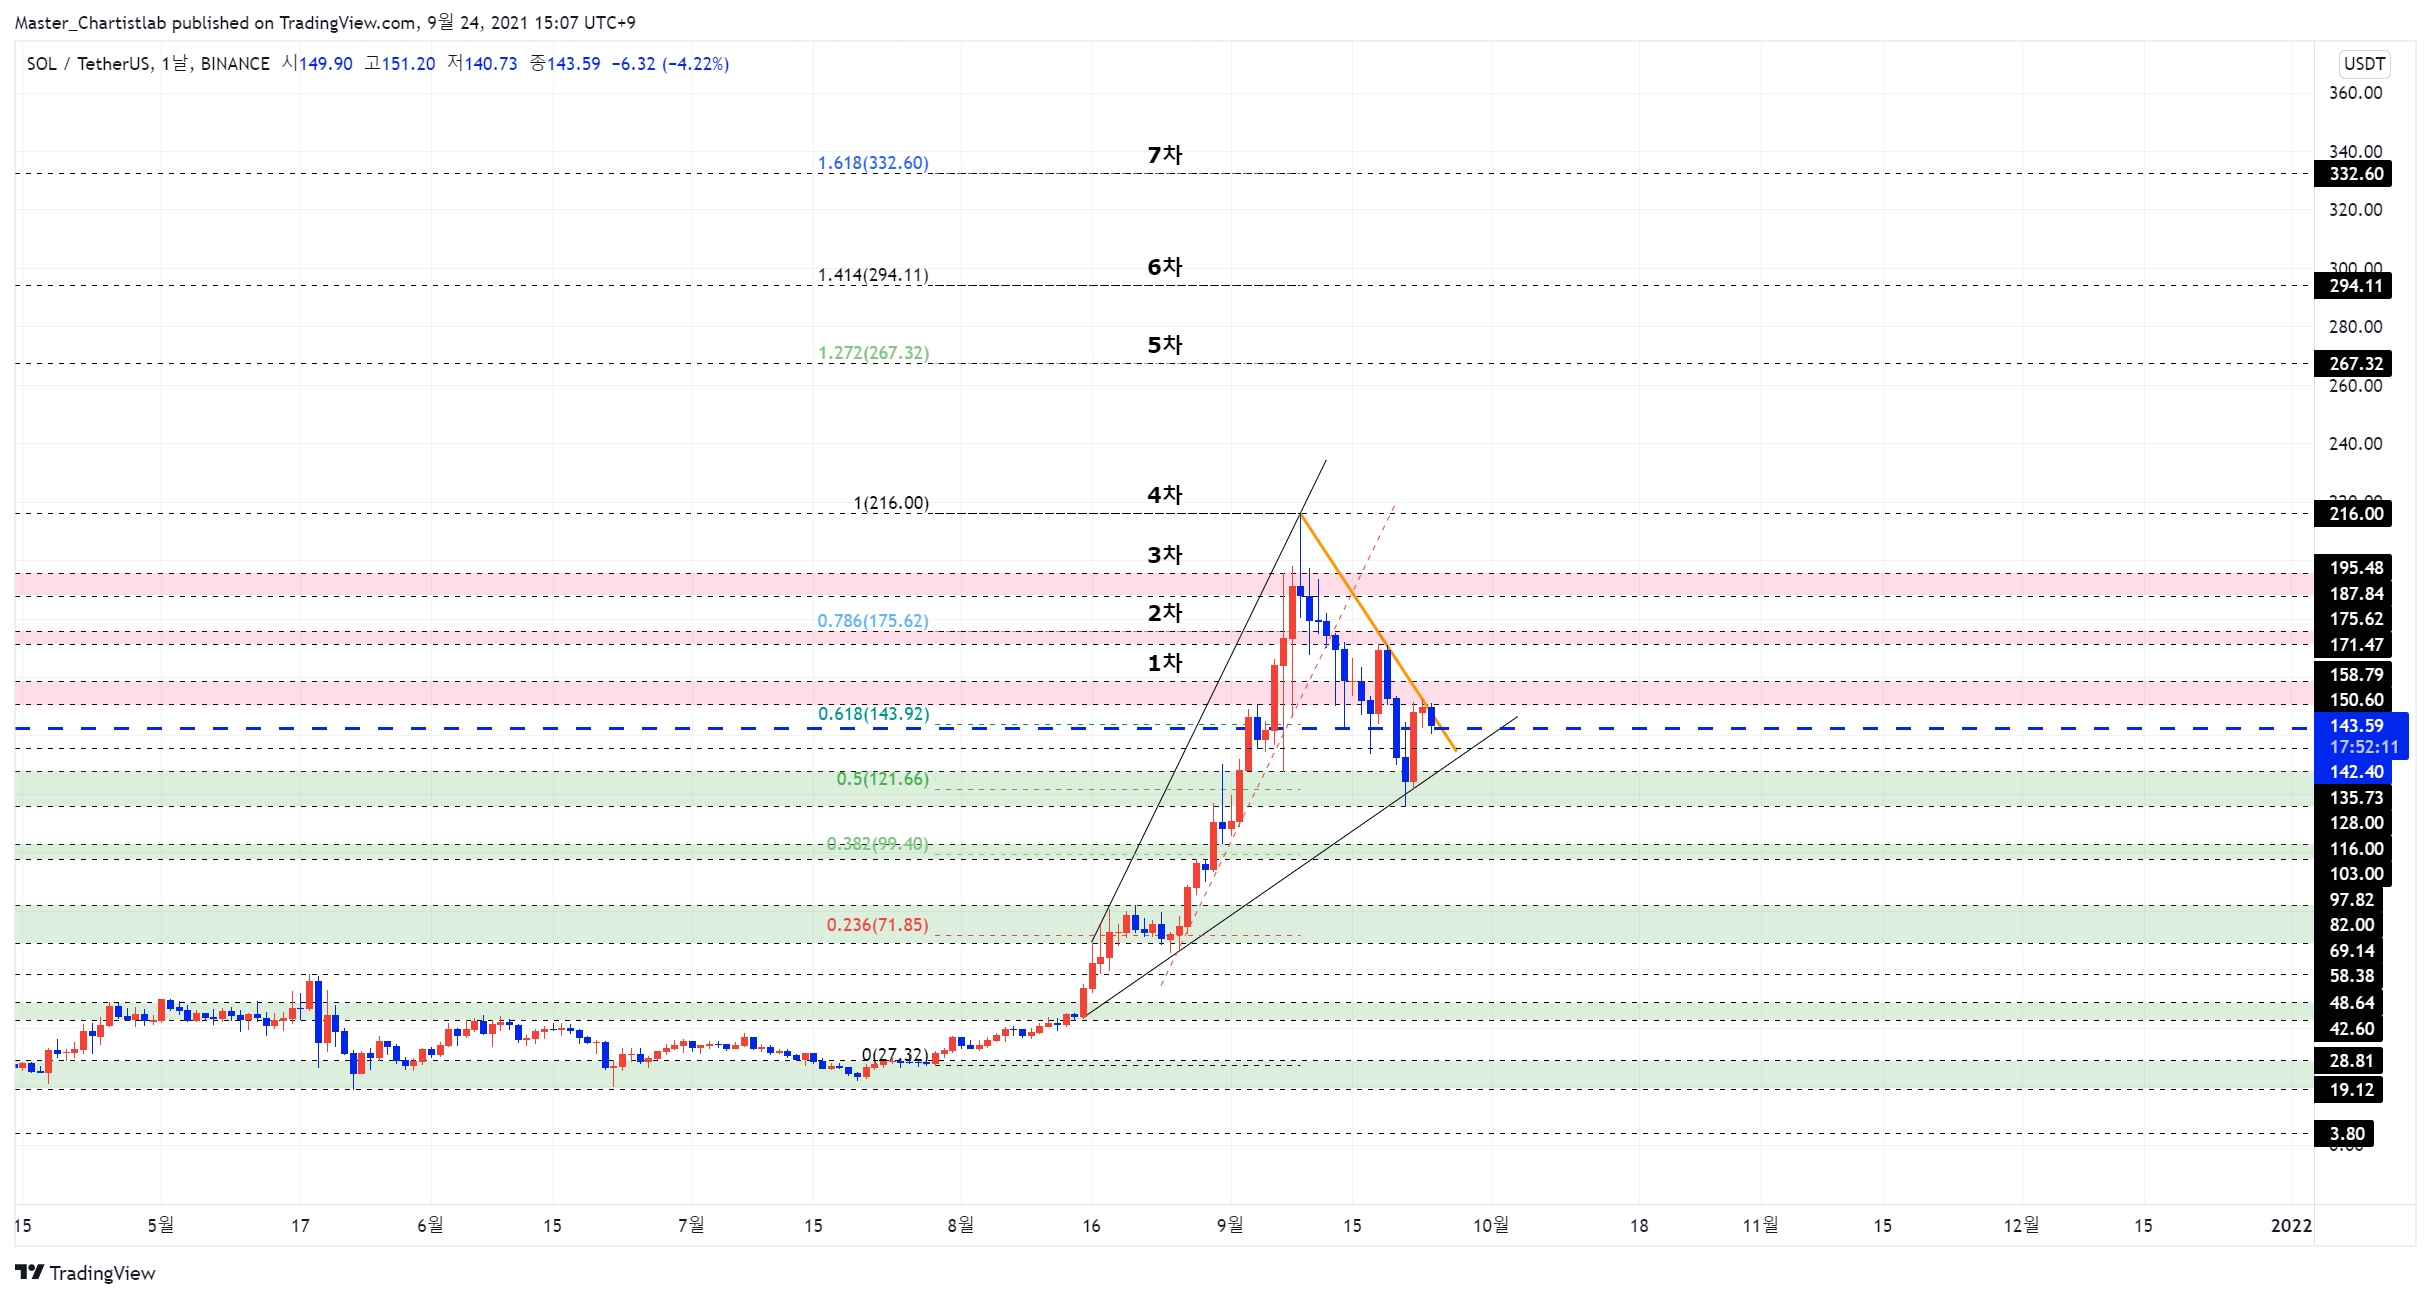Click the 0.382(99.40) Fibonacci label
The image size is (2431, 1299).
pos(877,844)
